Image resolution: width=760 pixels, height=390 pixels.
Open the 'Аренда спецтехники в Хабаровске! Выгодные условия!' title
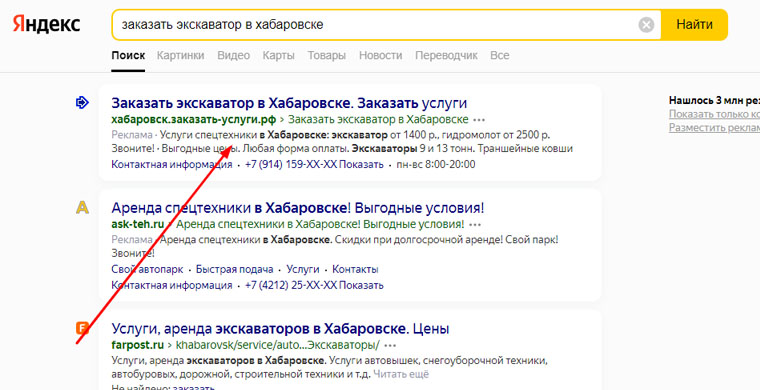[298, 208]
